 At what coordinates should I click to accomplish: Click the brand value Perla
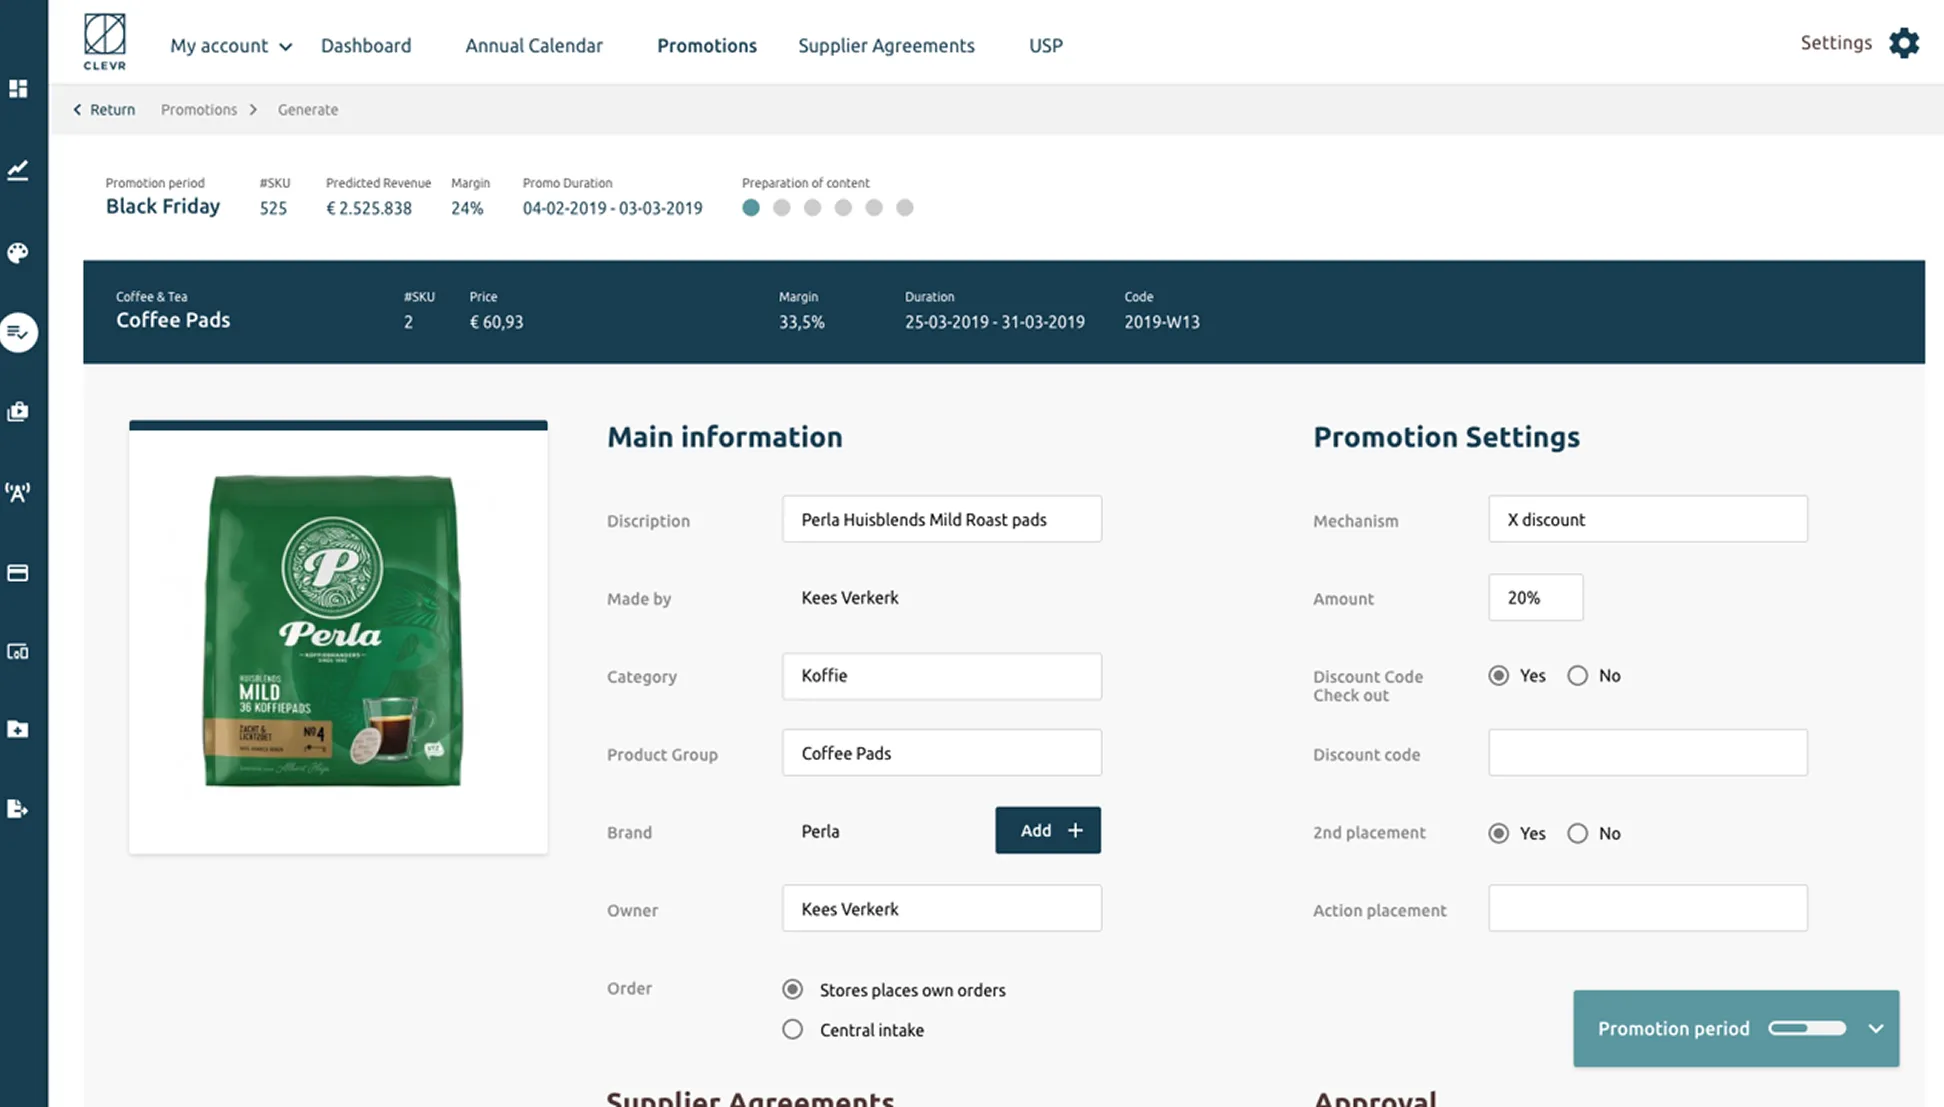[820, 832]
